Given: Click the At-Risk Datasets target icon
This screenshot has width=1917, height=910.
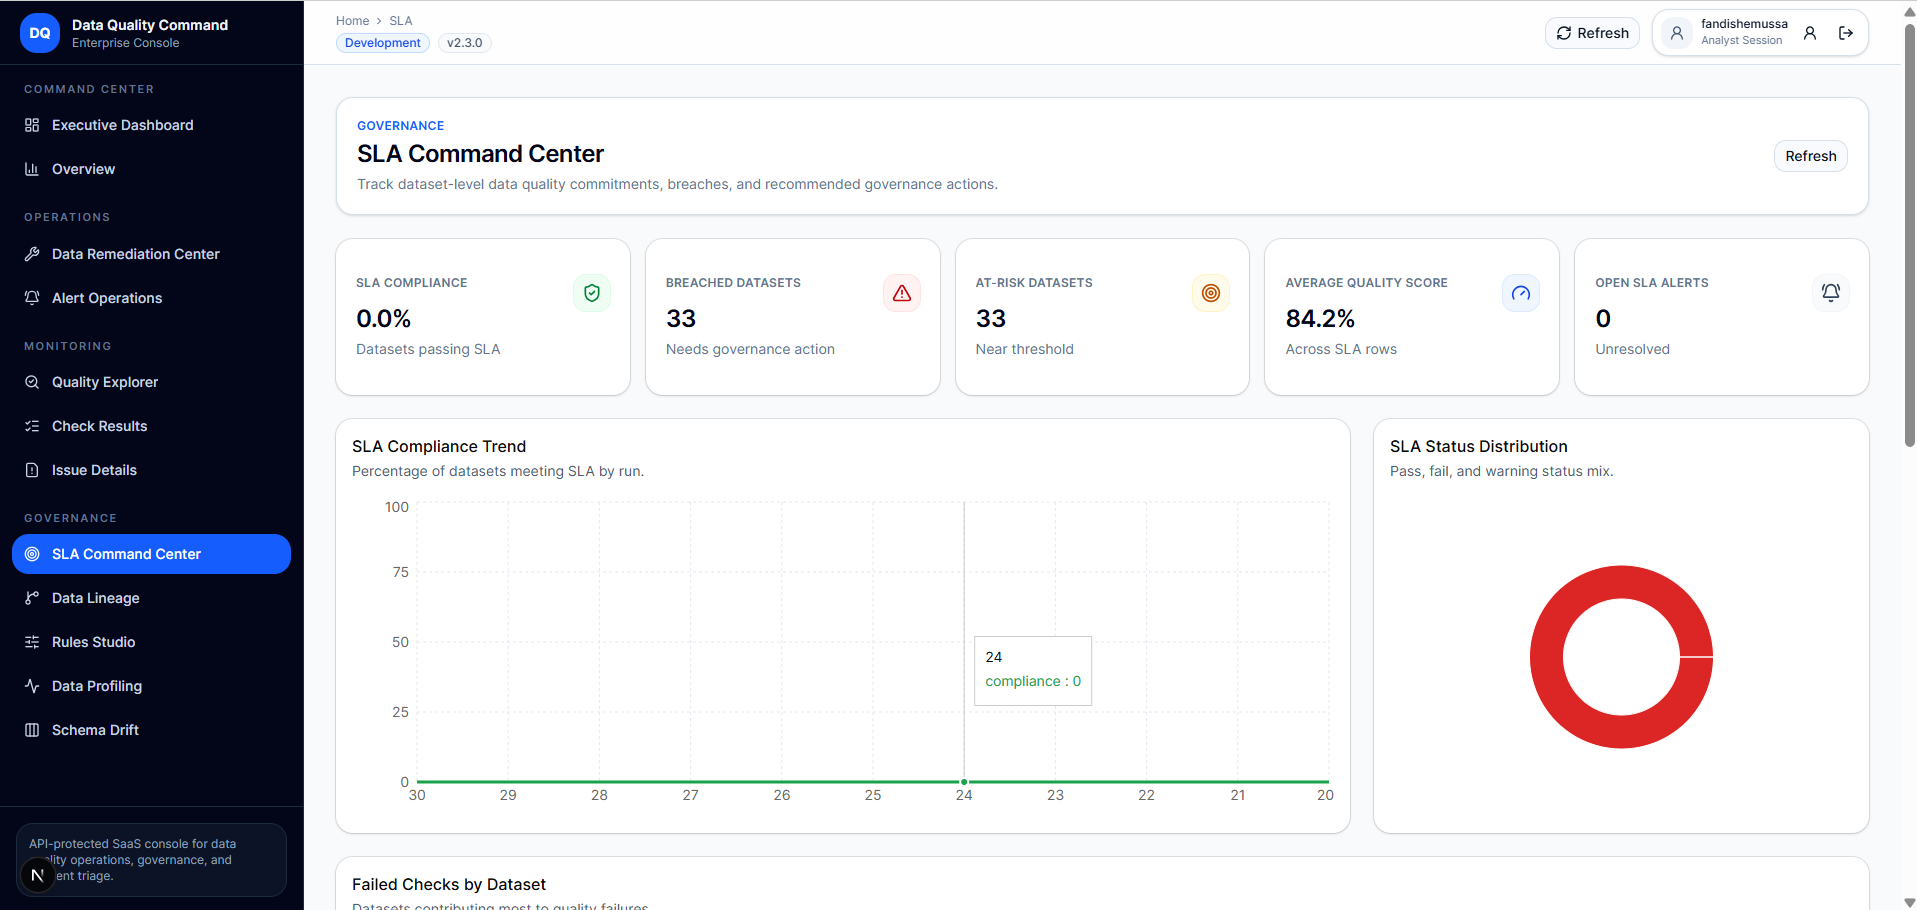Looking at the screenshot, I should pyautogui.click(x=1211, y=293).
